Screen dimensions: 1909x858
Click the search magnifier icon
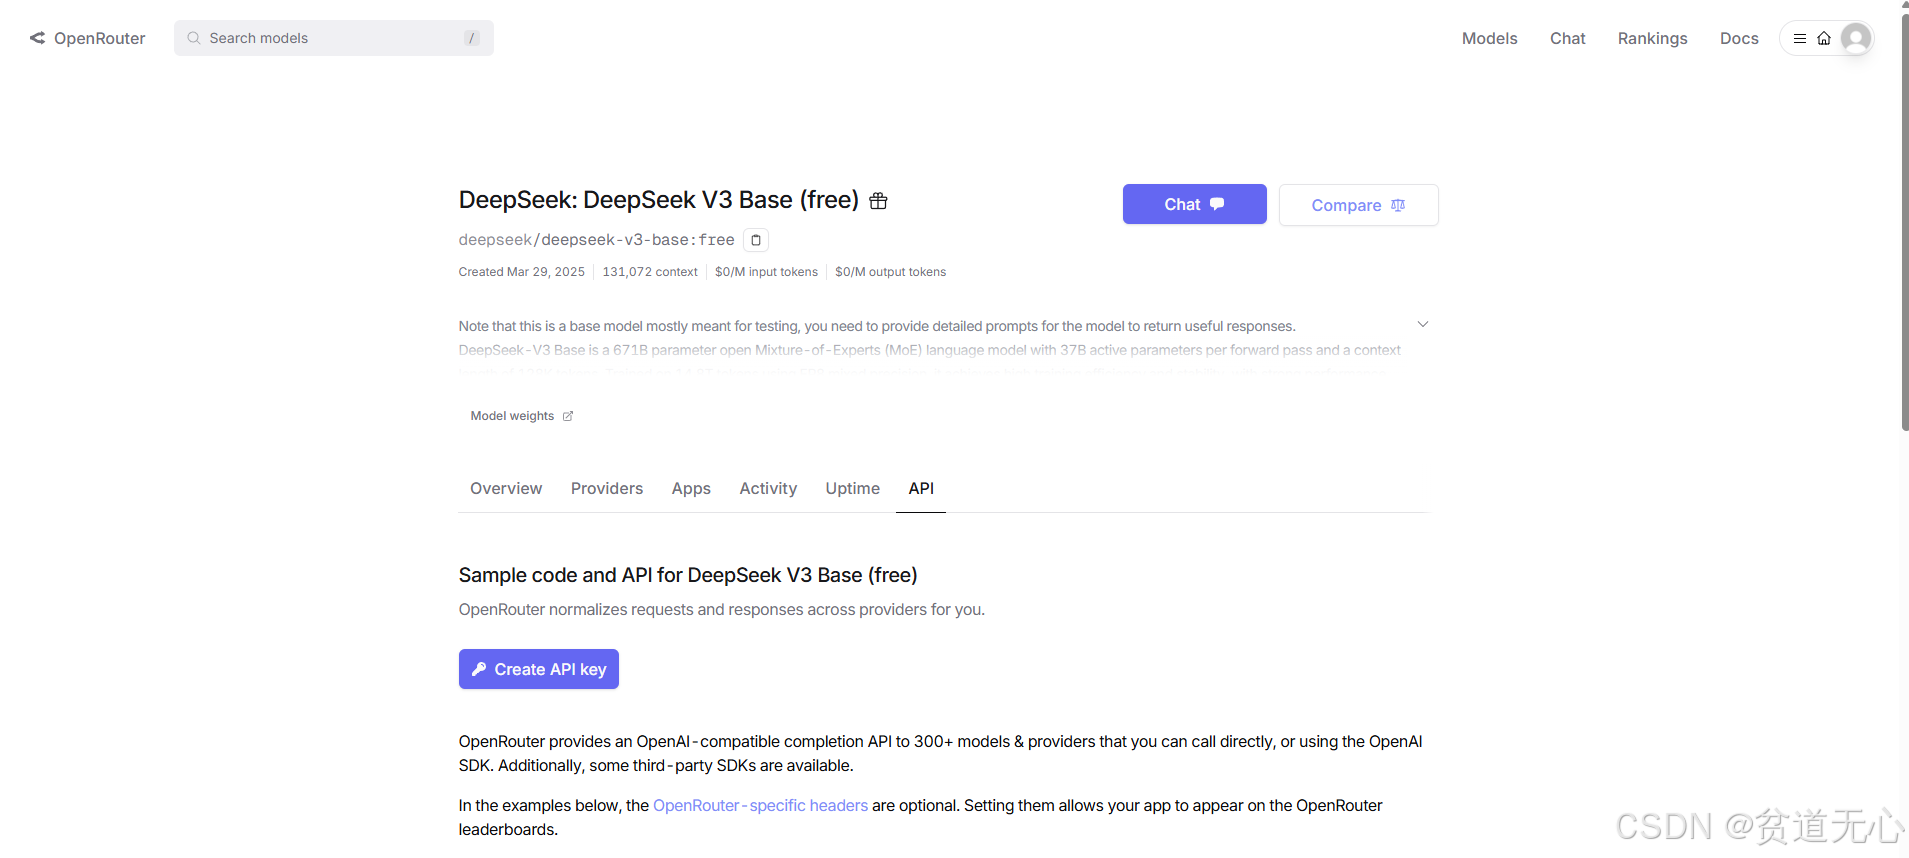click(194, 38)
